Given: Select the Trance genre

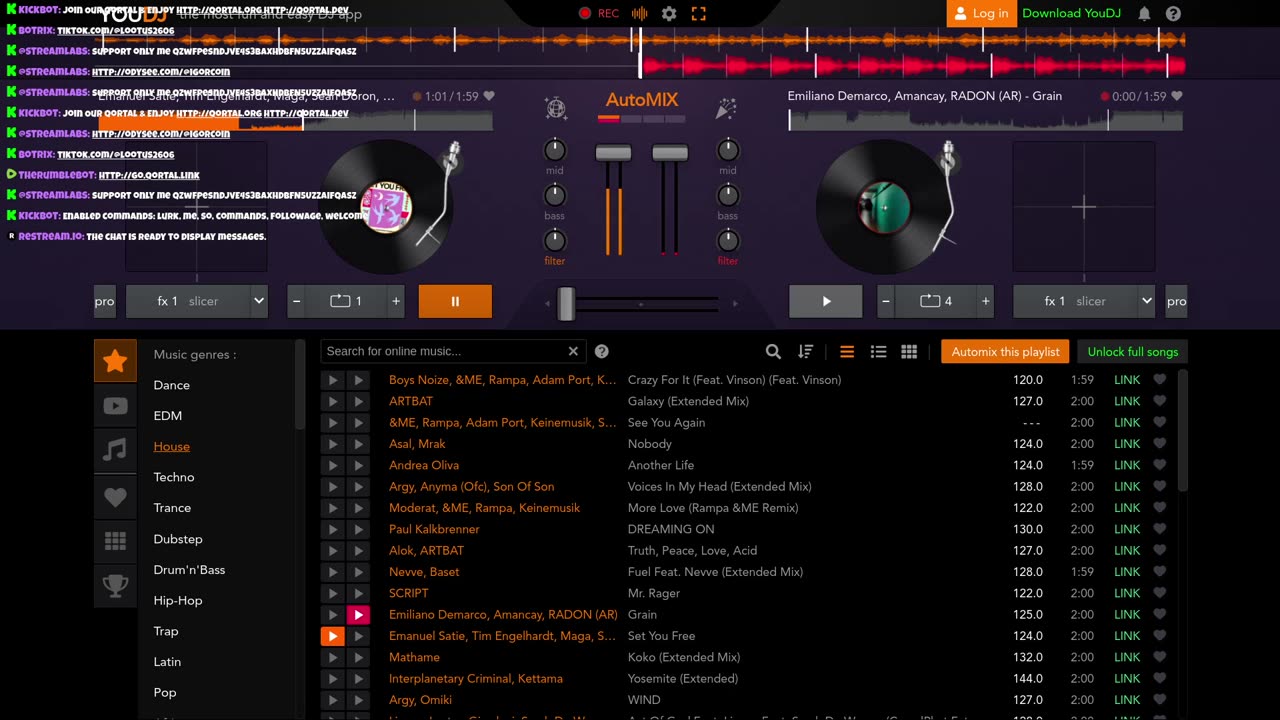Looking at the screenshot, I should tap(172, 508).
